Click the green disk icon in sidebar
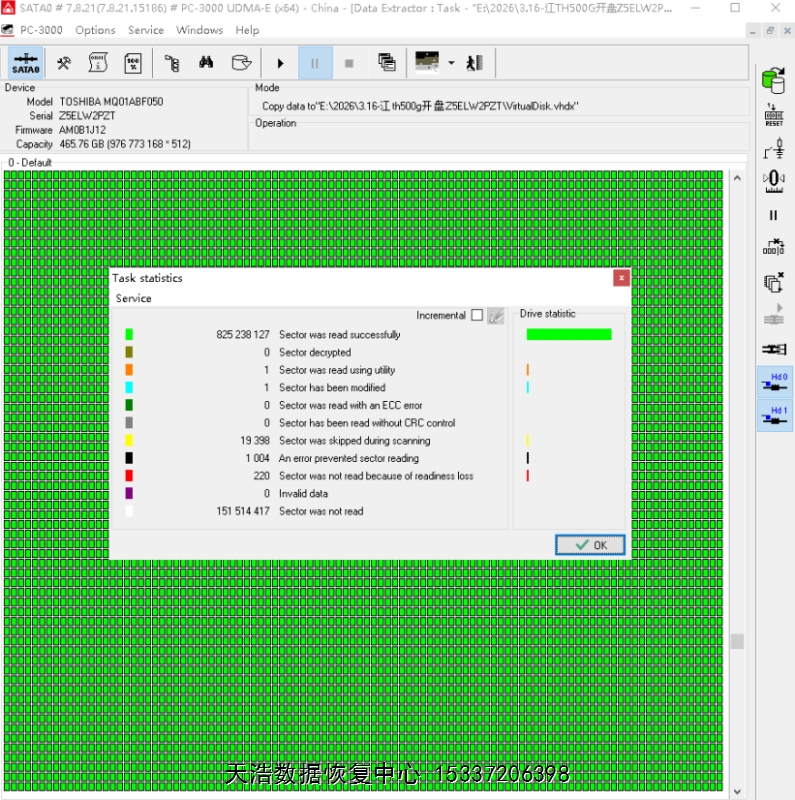 773,80
